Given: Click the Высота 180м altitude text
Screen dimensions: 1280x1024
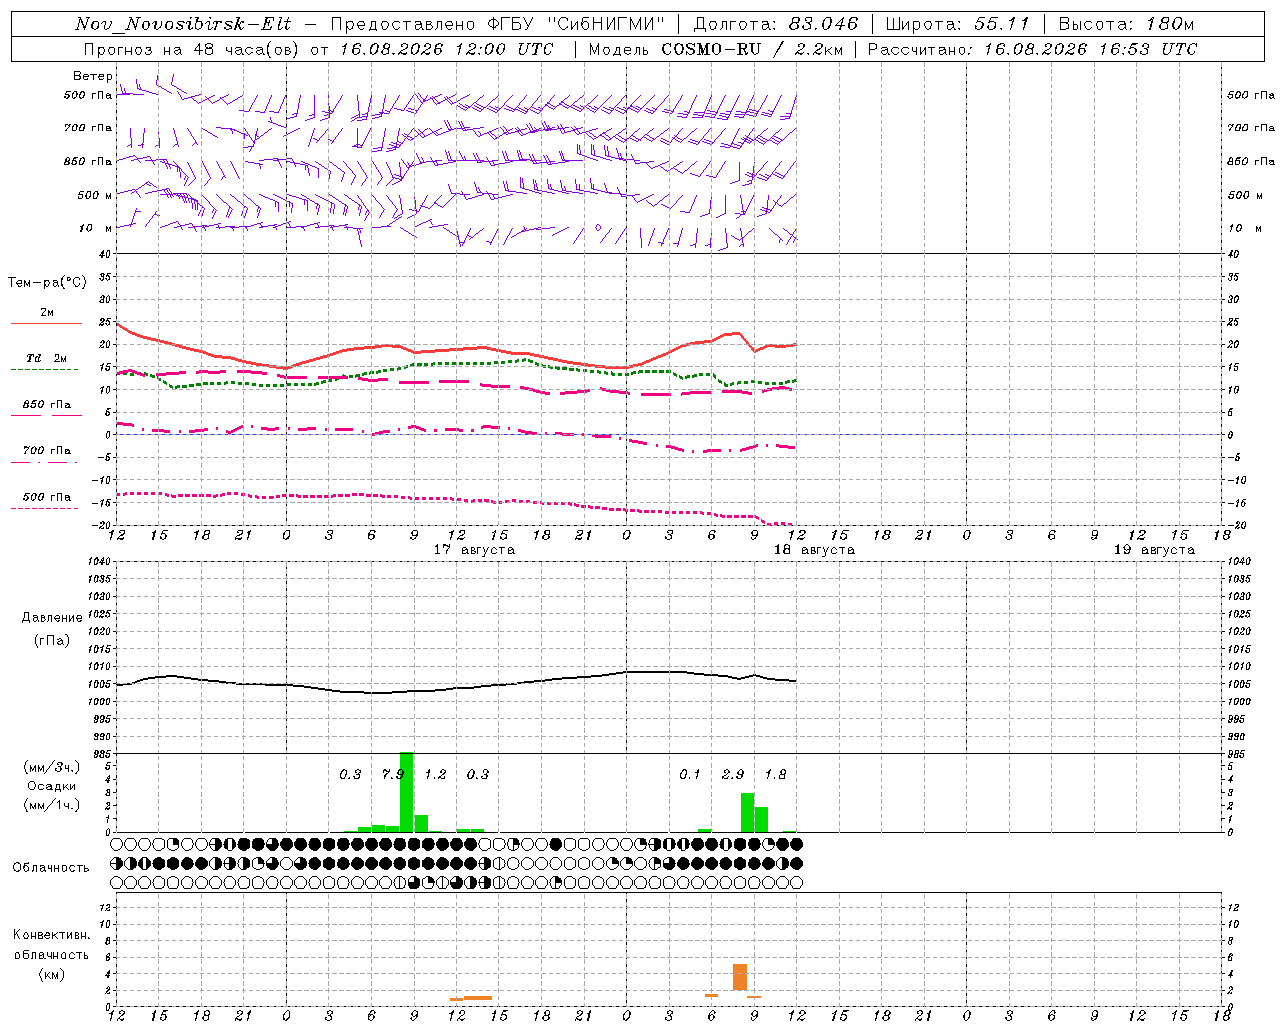Looking at the screenshot, I should (1126, 24).
